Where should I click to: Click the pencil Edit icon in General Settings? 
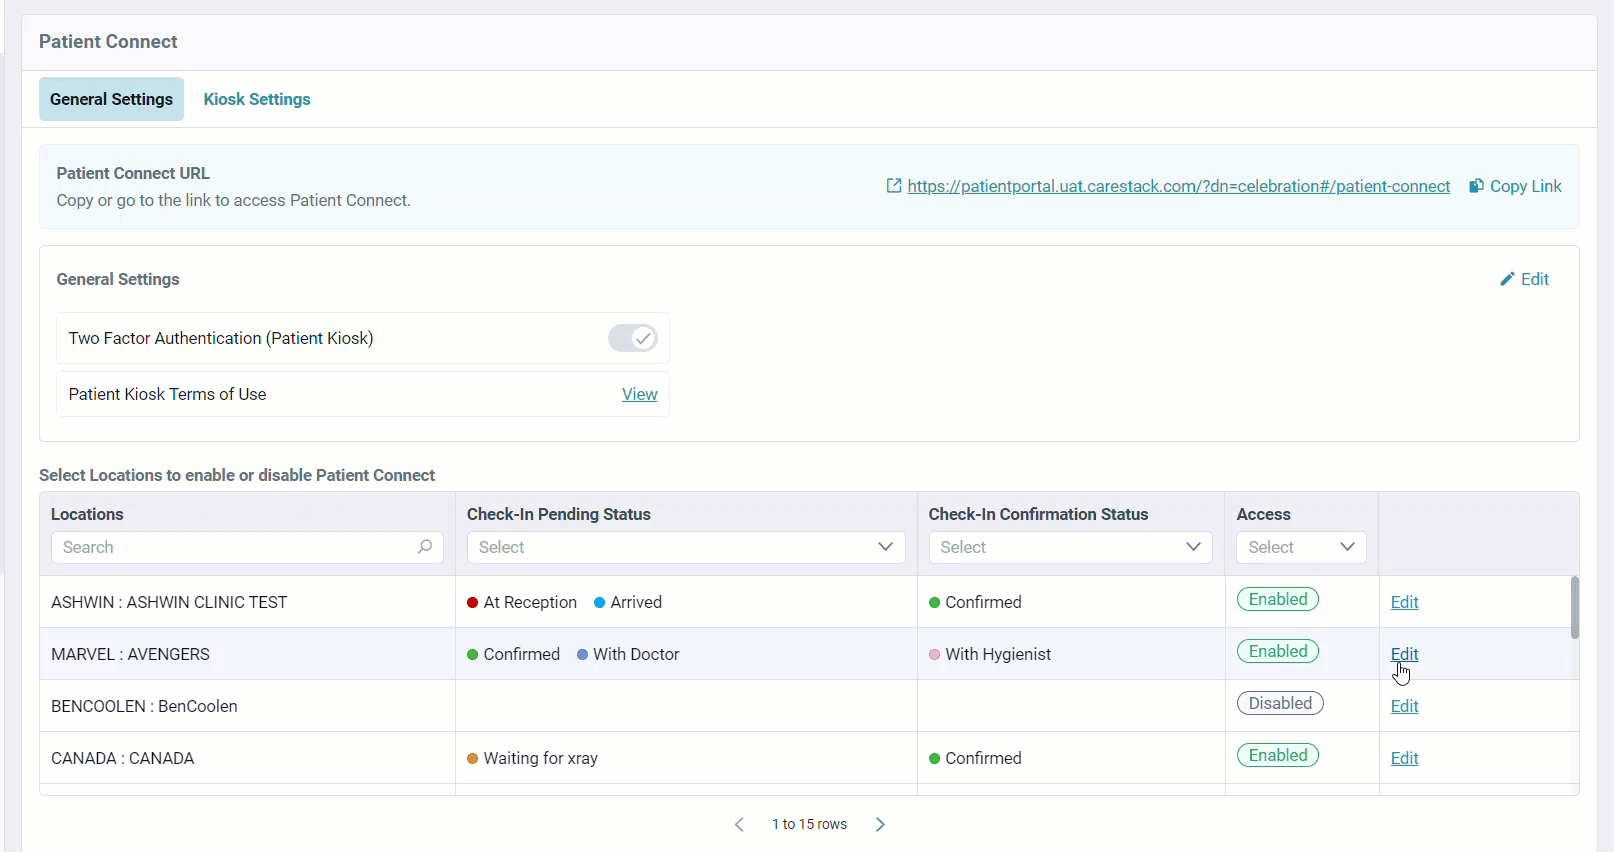pos(1507,279)
